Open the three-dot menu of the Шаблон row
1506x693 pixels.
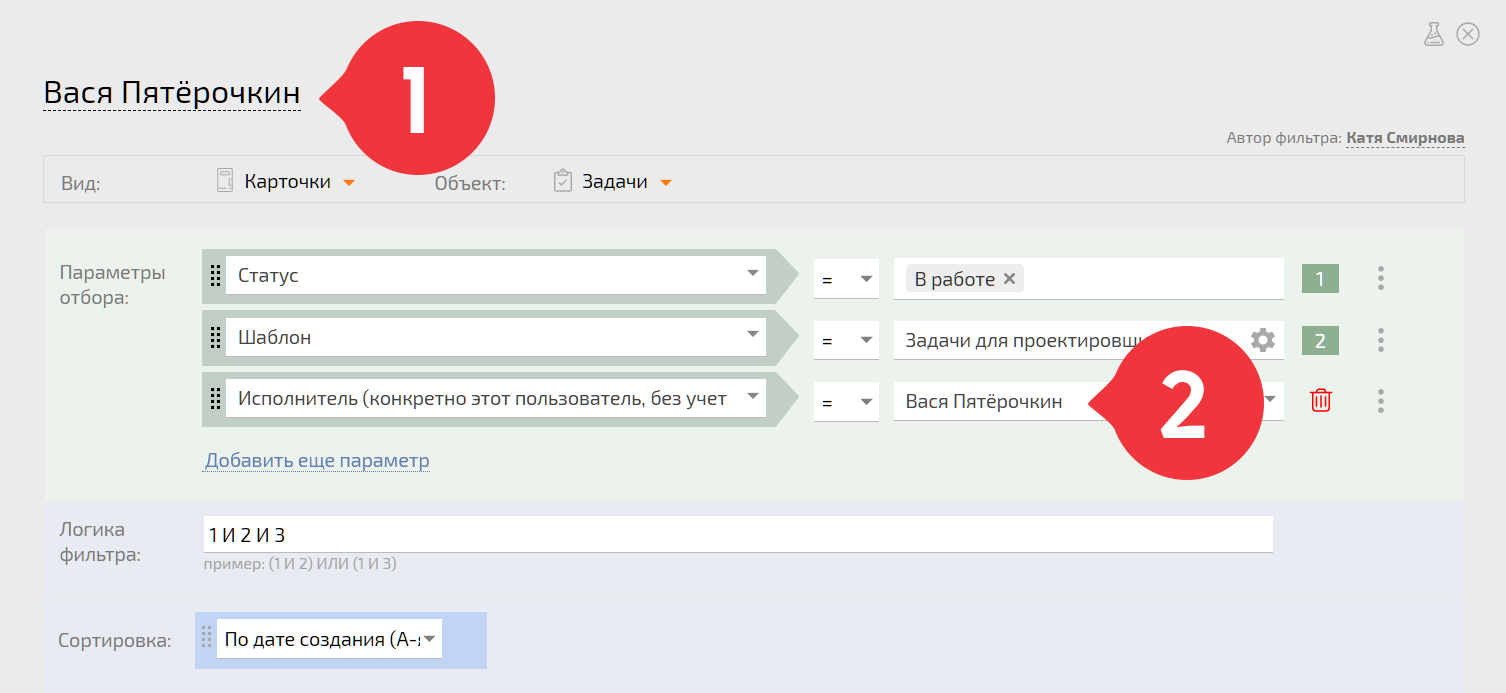point(1381,340)
